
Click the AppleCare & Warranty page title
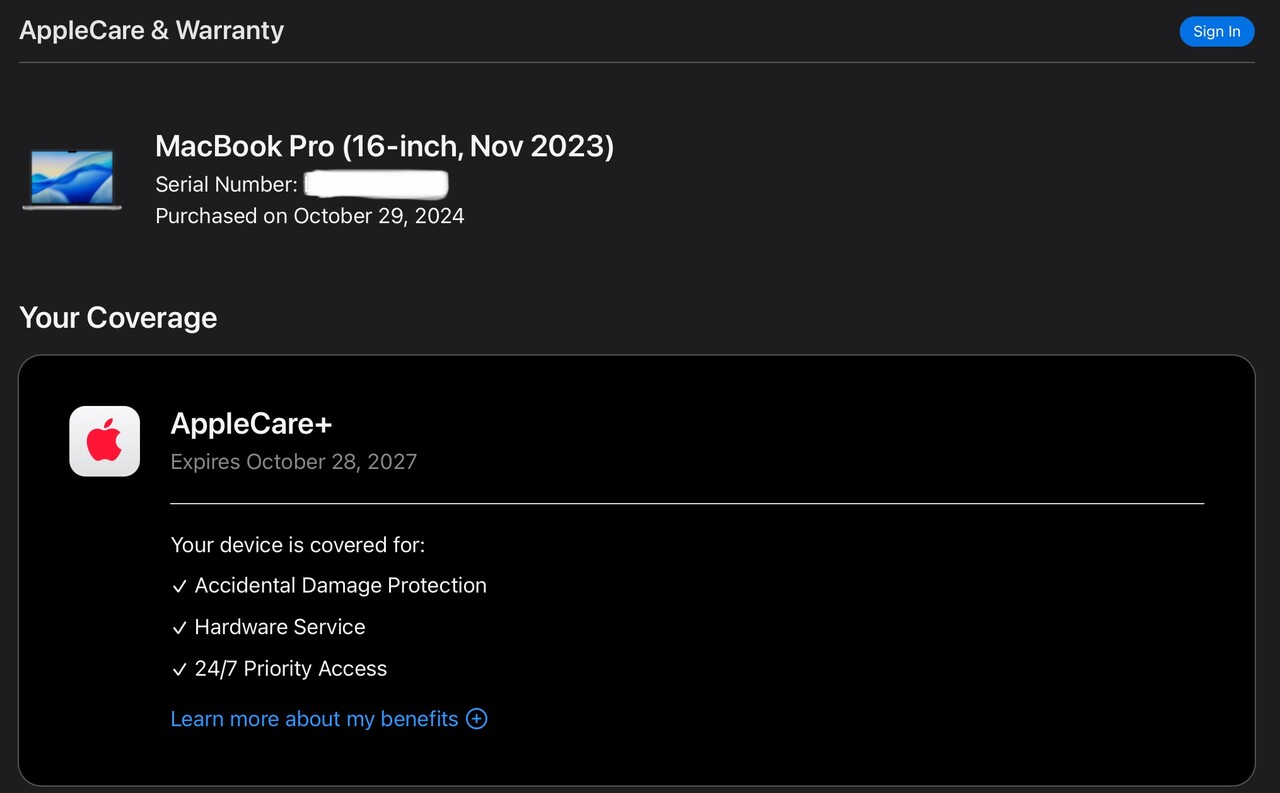click(151, 30)
